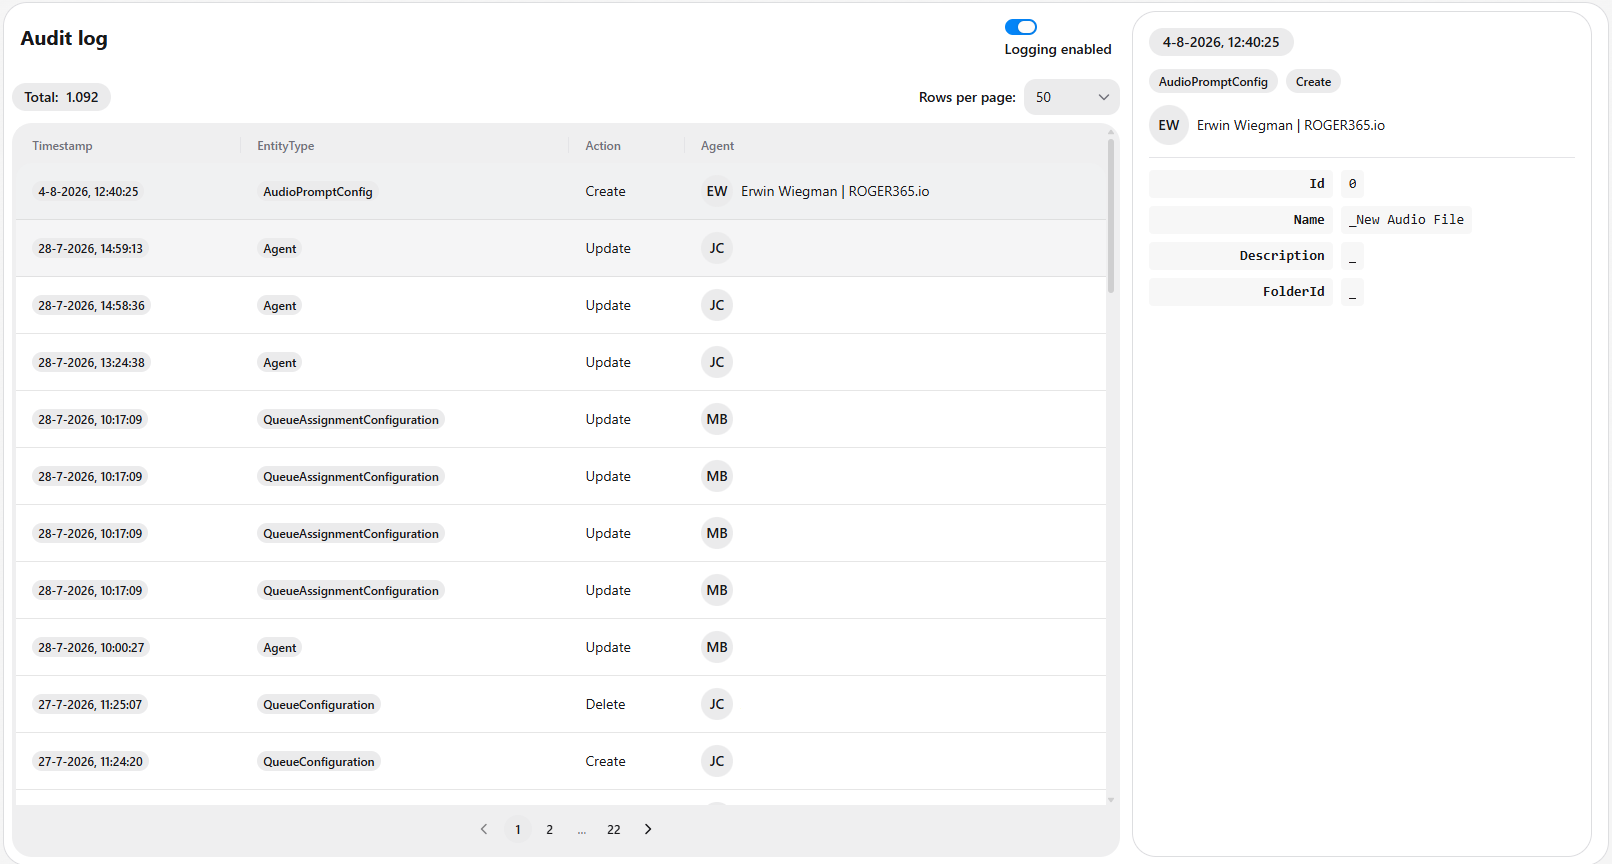1612x864 pixels.
Task: Go to the previous page arrow
Action: coord(484,829)
